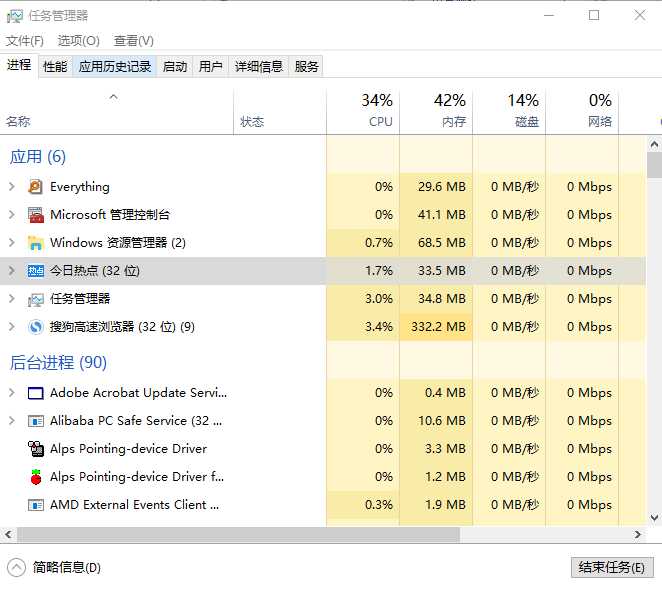The height and width of the screenshot is (592, 662).
Task: Select Adobe Acrobat Update Service 0.4 MB cell
Action: click(436, 393)
